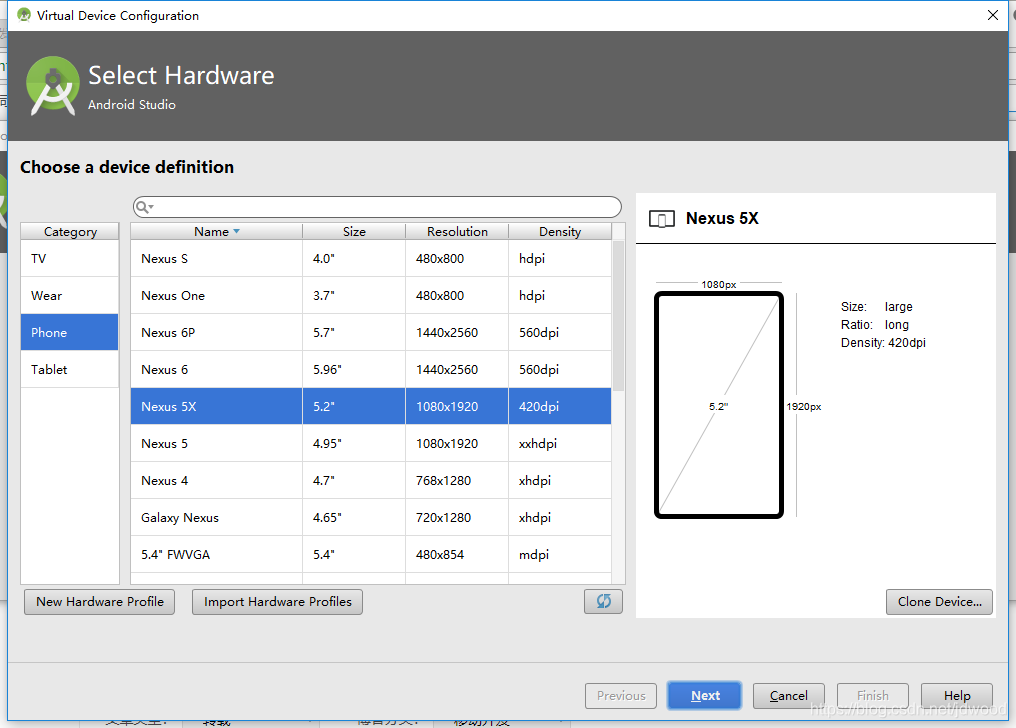Screen dimensions: 1016x728
Task: Select the Nexus 6P device row
Action: coord(371,332)
